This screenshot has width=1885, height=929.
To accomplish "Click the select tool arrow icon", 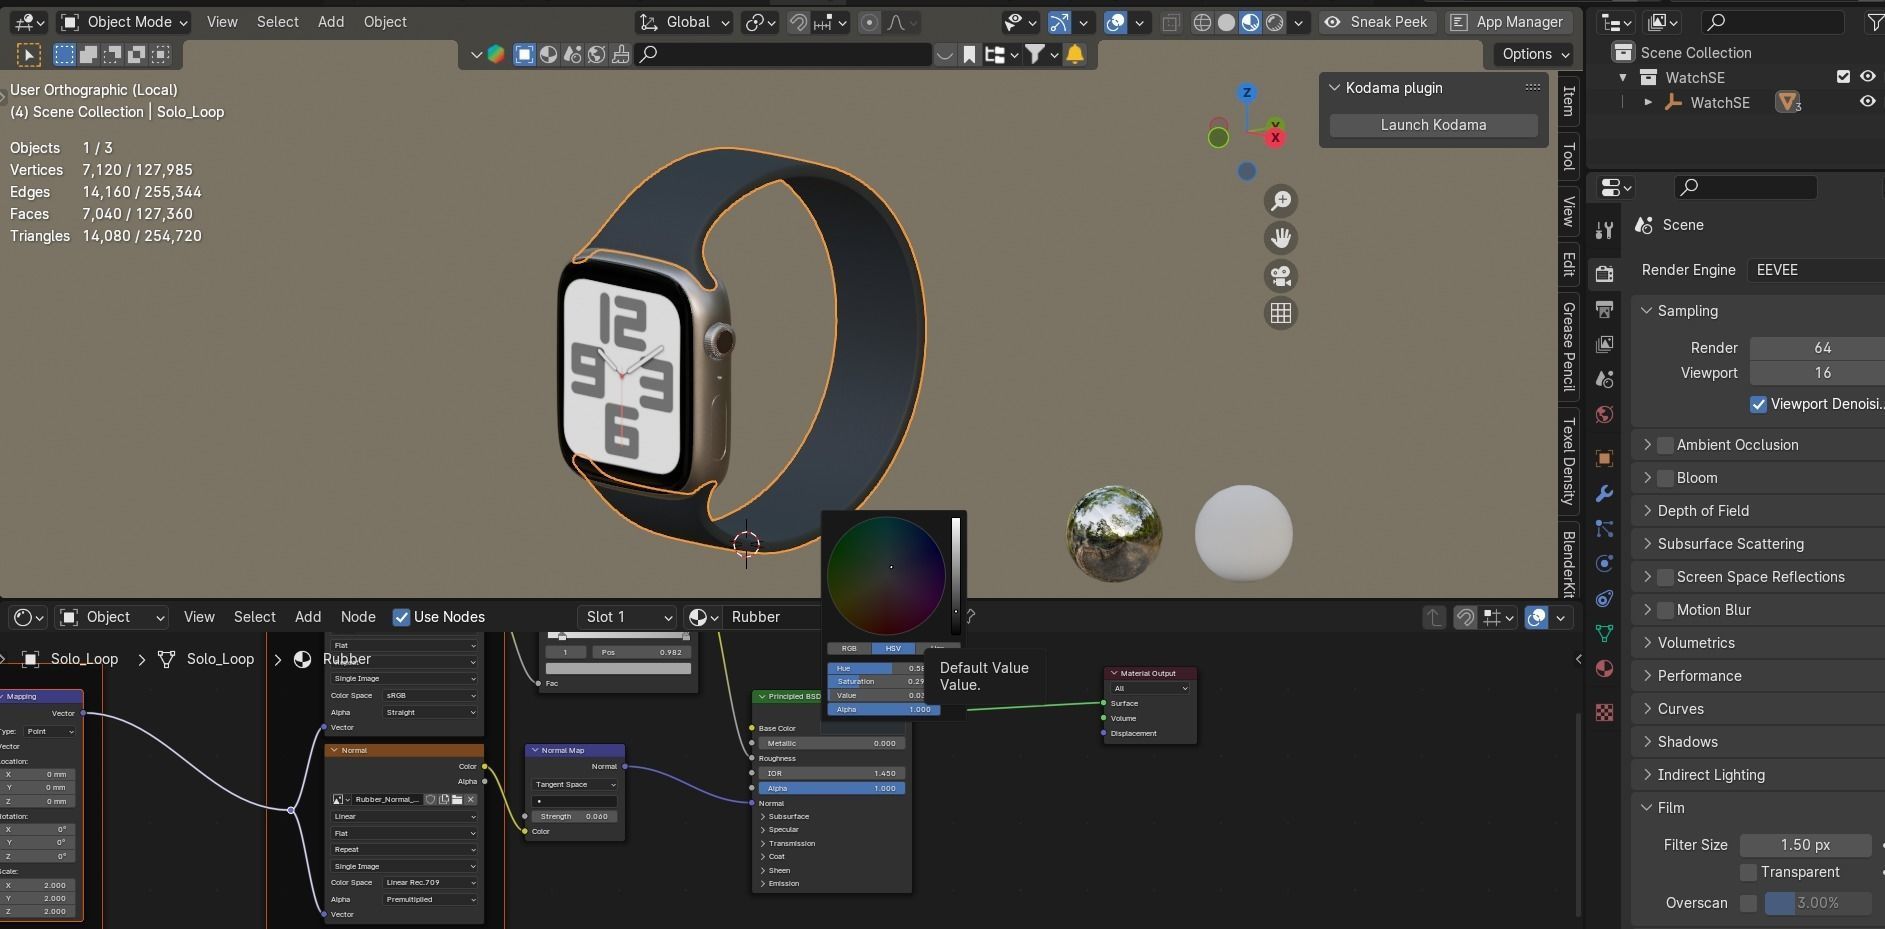I will [28, 55].
